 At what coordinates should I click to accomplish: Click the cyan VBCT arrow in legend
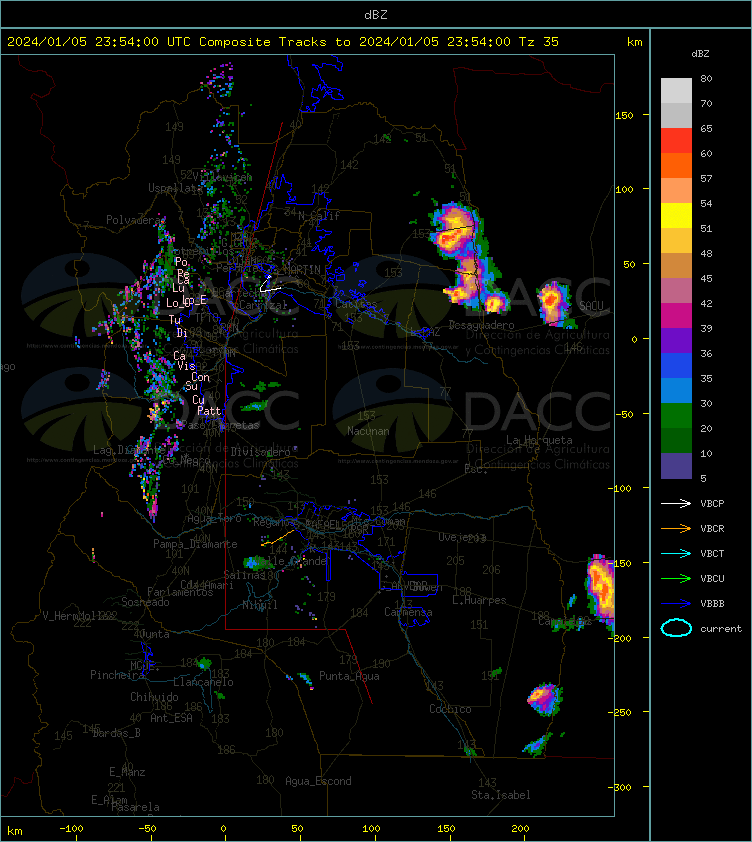[x=676, y=553]
